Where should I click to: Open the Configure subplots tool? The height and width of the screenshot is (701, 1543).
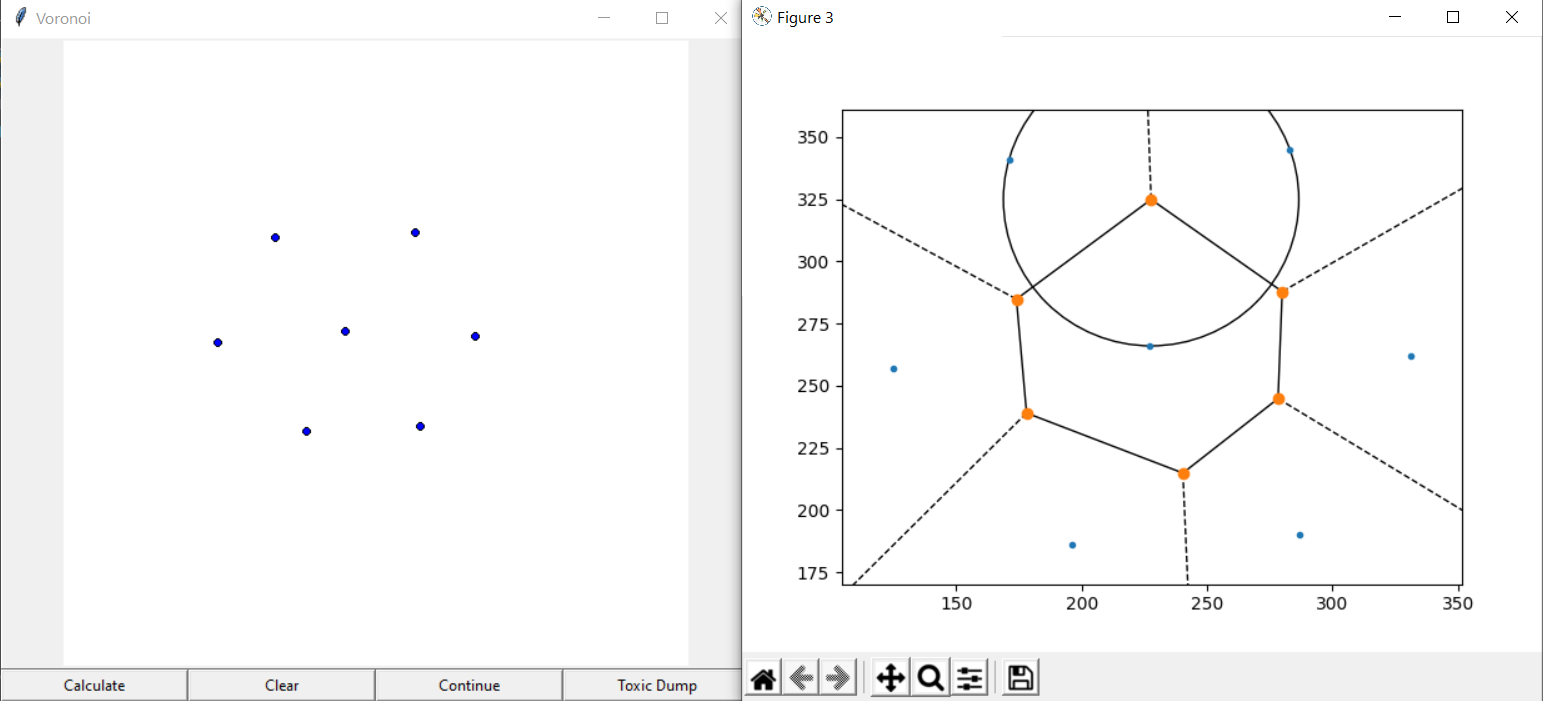[969, 679]
